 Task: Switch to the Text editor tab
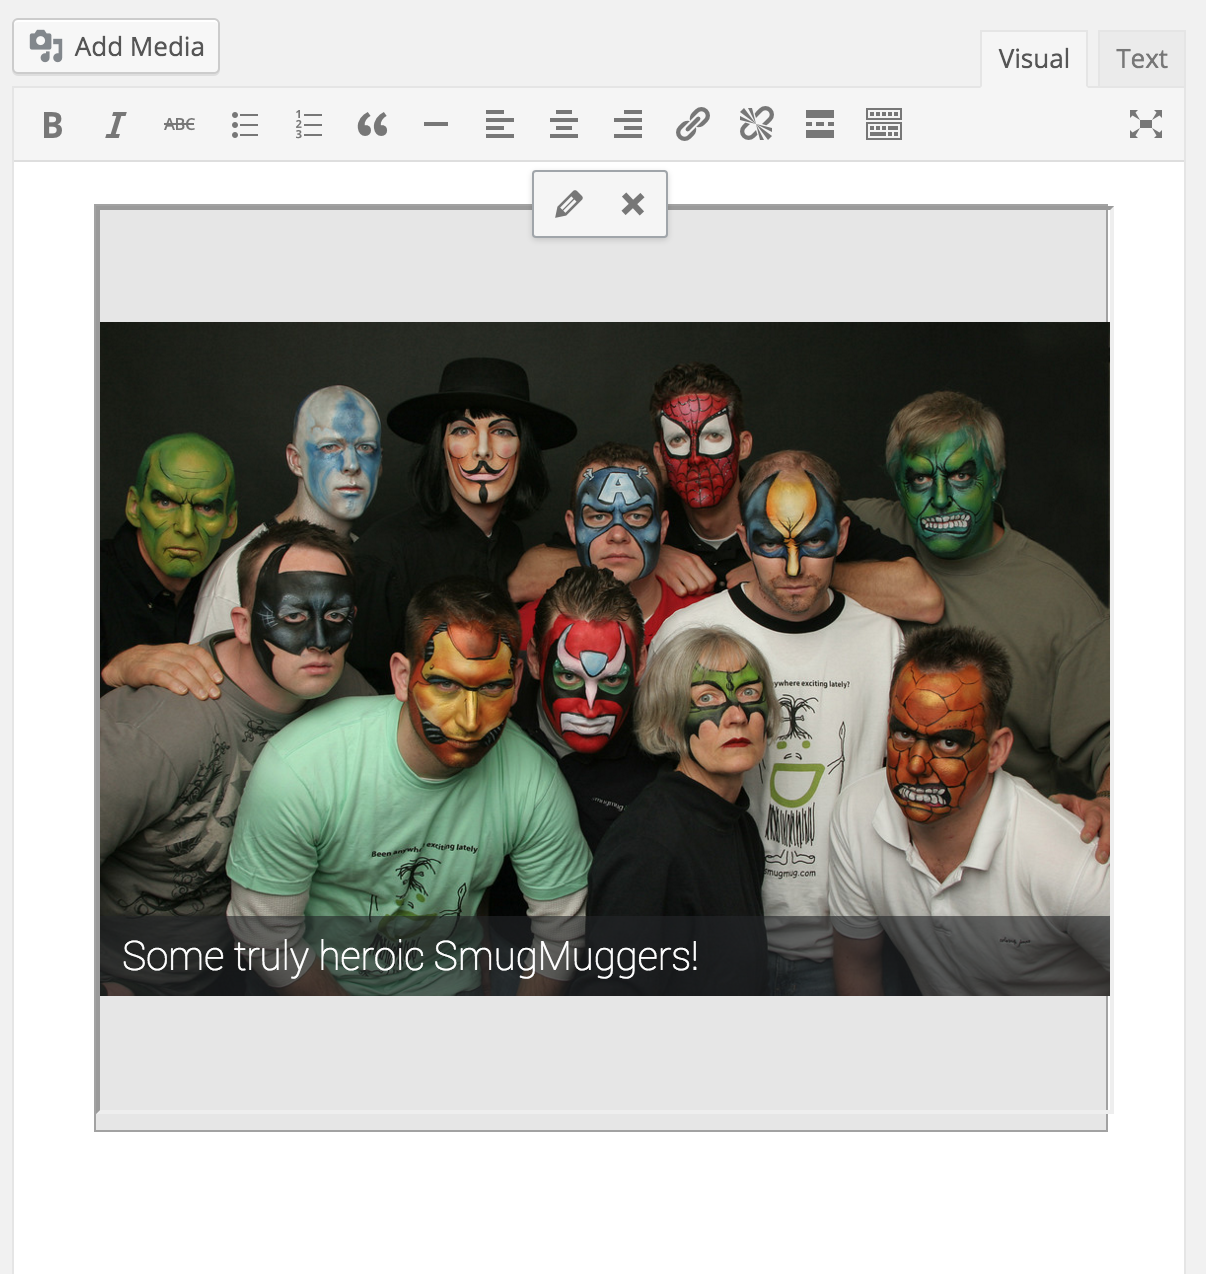(x=1141, y=59)
